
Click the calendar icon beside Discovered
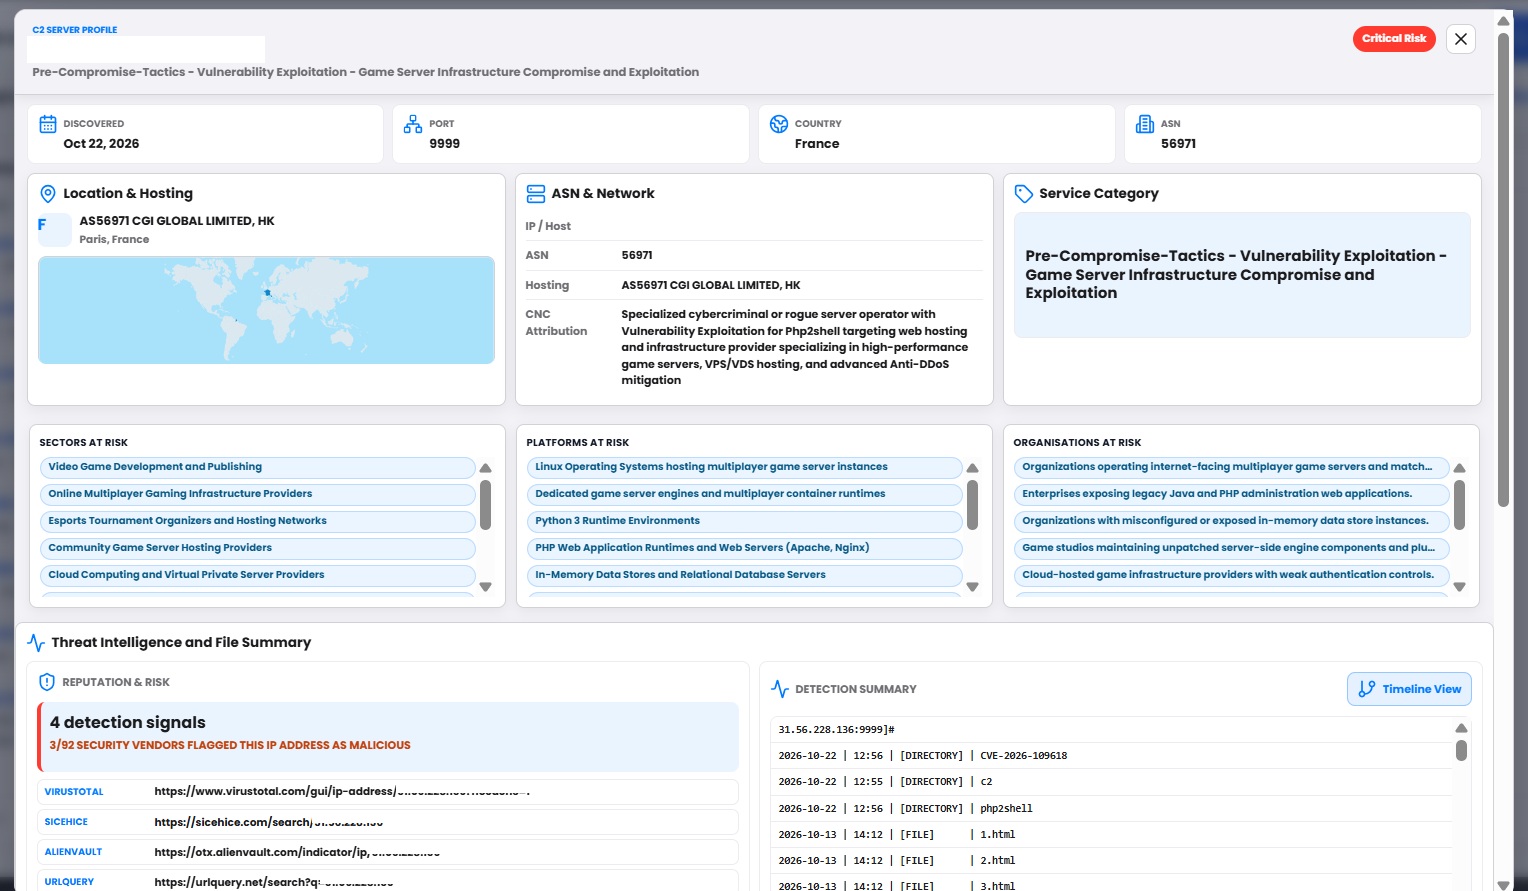tap(48, 124)
